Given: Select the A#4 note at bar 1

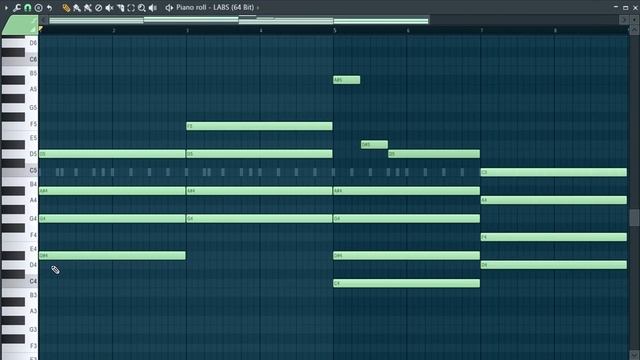Looking at the screenshot, I should 112,191.
